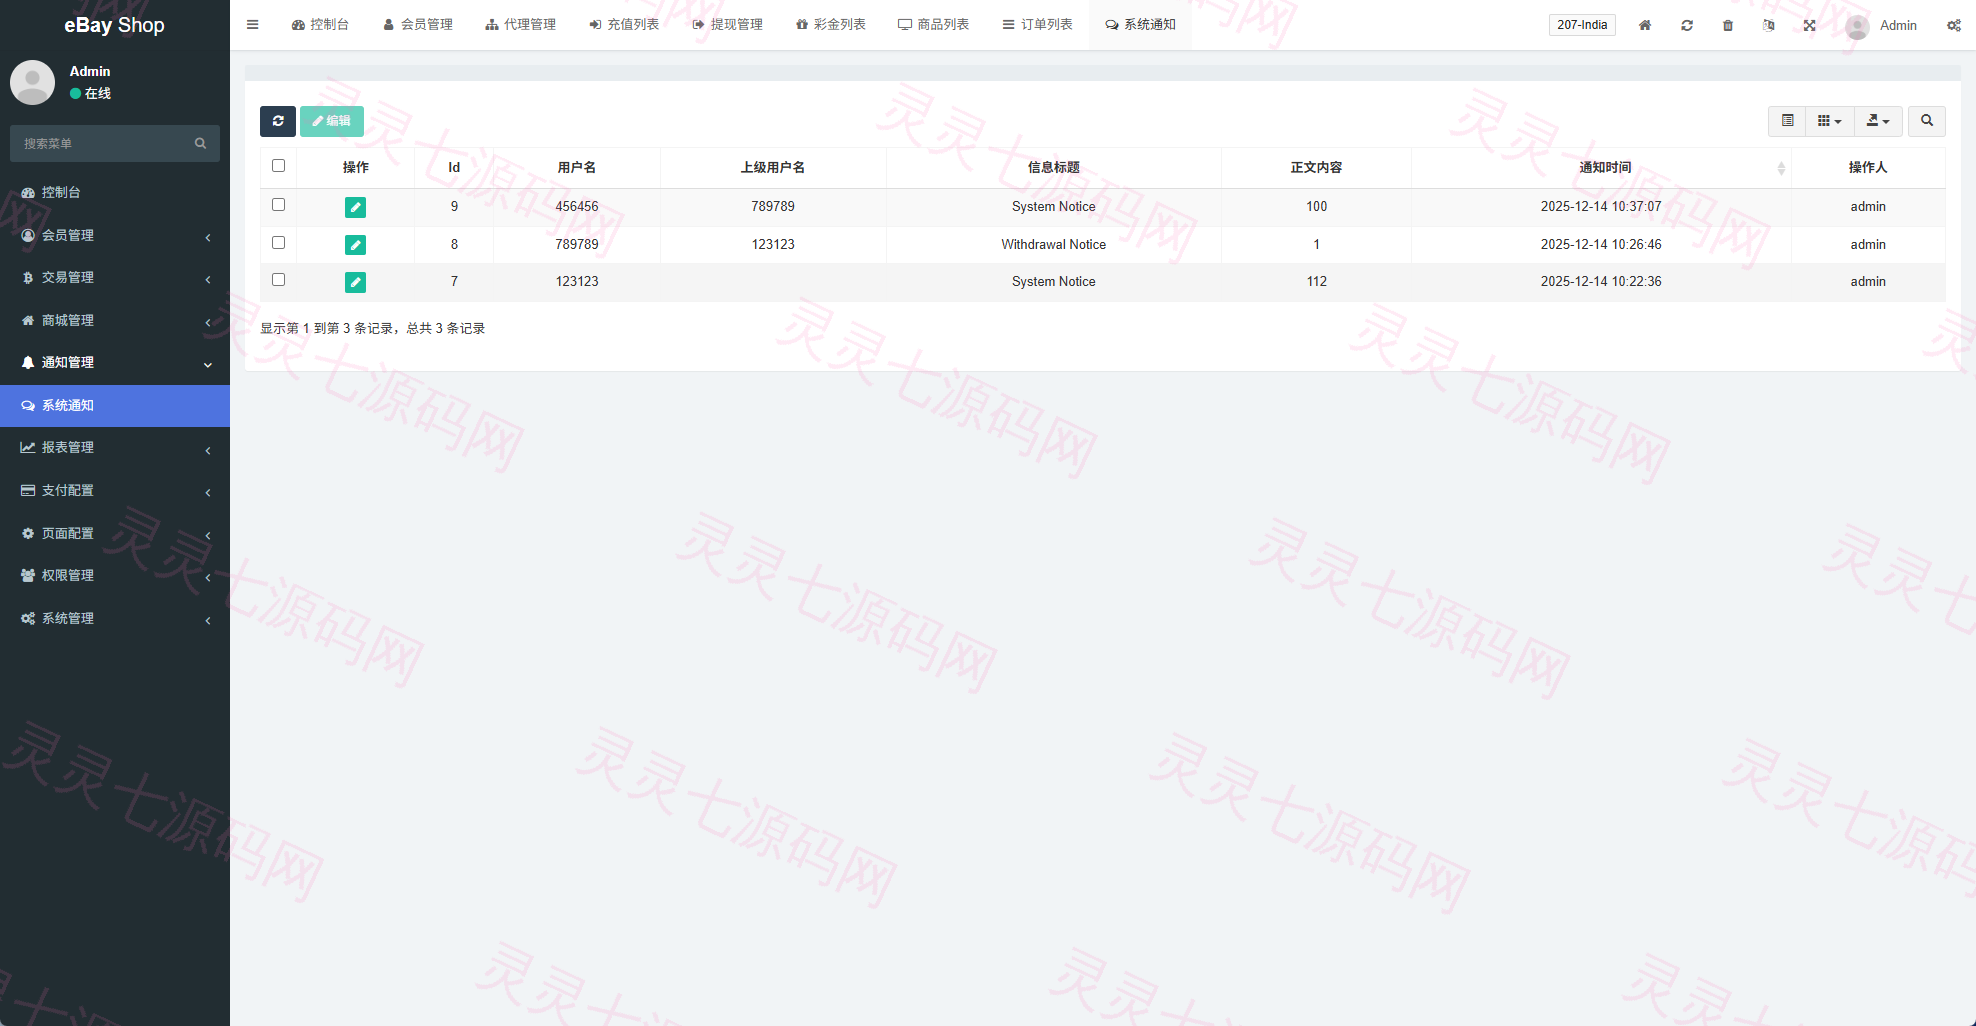This screenshot has height=1026, width=1976.
Task: Expand 报表管理 in sidebar
Action: [x=115, y=448]
